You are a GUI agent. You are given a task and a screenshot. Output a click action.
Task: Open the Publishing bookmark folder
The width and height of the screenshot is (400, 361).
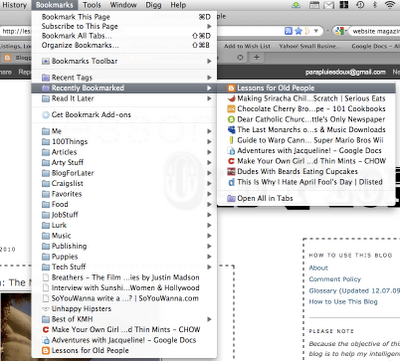[x=124, y=246]
